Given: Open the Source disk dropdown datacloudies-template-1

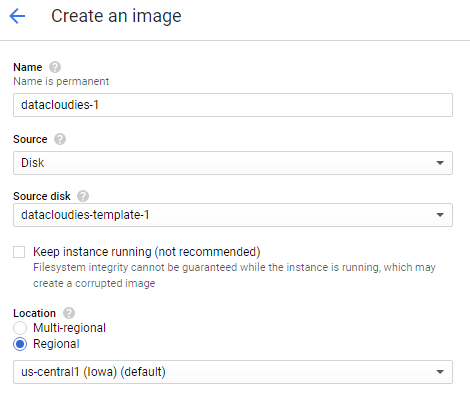Looking at the screenshot, I should point(233,215).
